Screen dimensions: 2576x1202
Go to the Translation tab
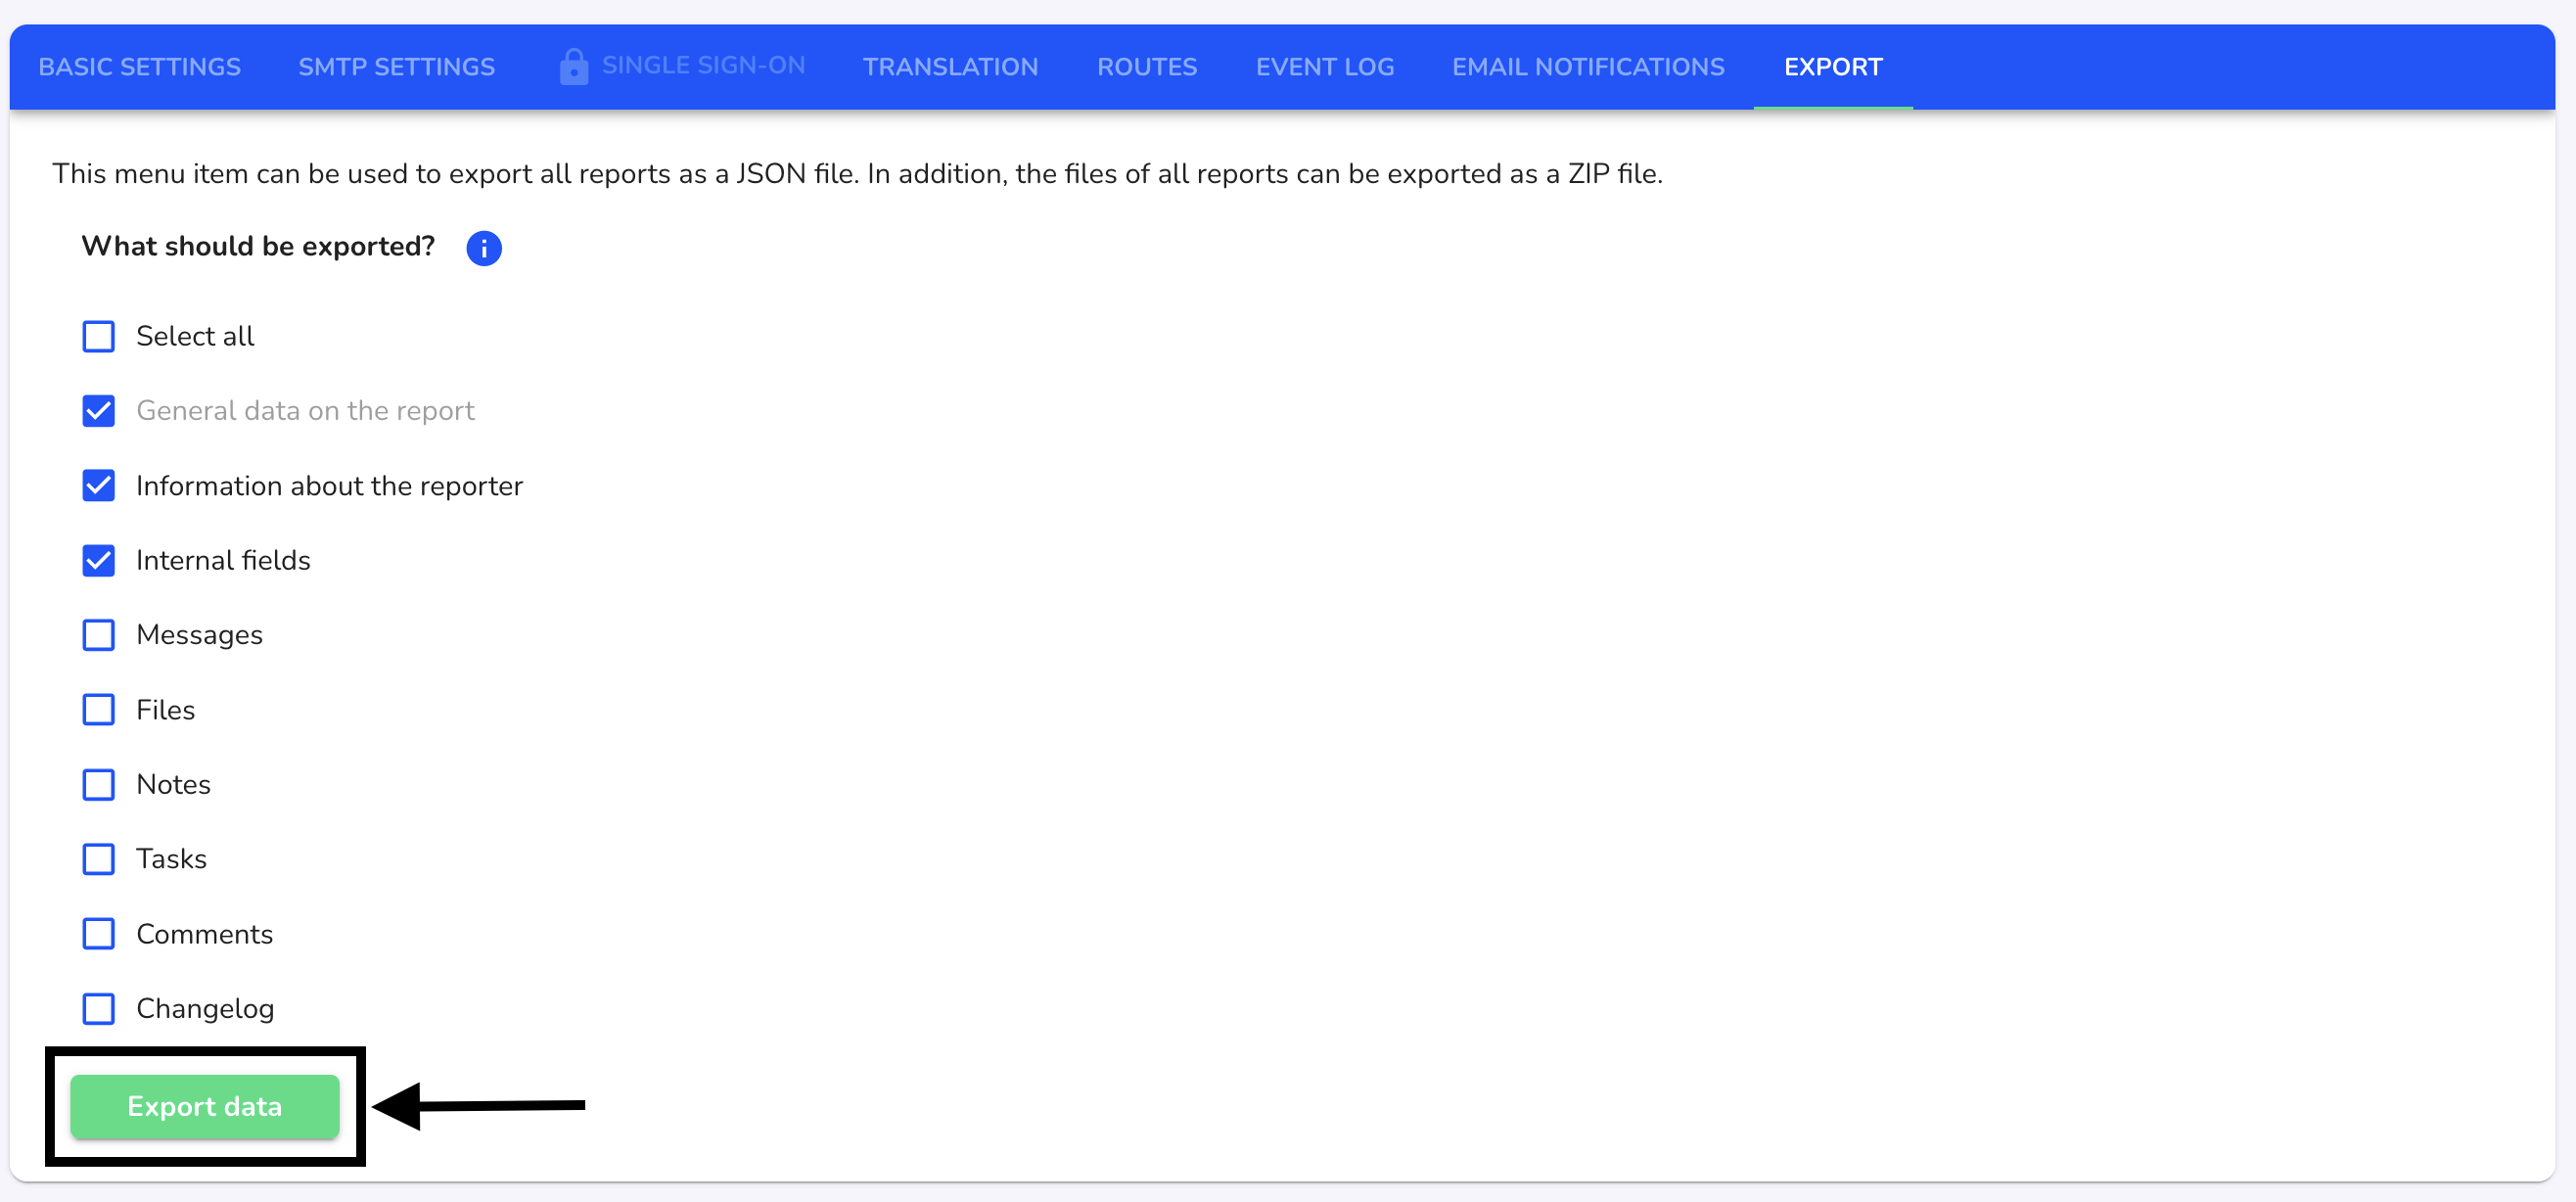pos(950,67)
